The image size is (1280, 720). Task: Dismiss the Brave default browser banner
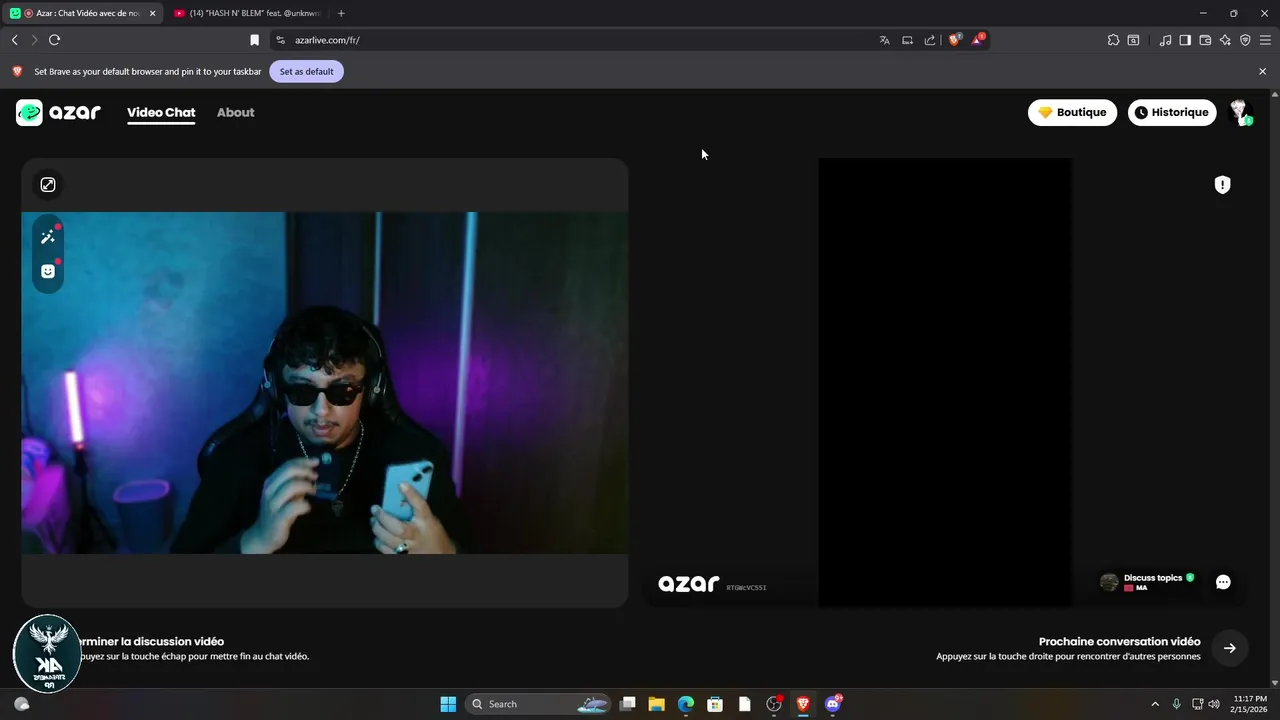point(1262,72)
